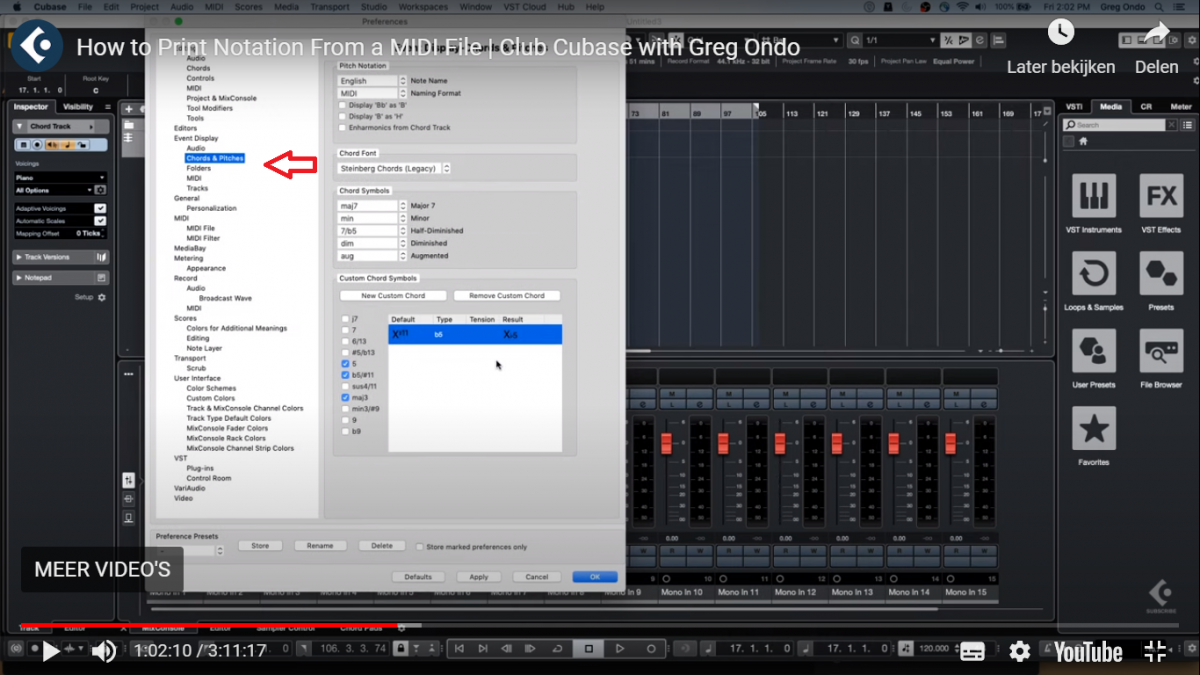Screen dimensions: 1200x675
Task: Switch to the Meter rack tab
Action: point(1181,106)
